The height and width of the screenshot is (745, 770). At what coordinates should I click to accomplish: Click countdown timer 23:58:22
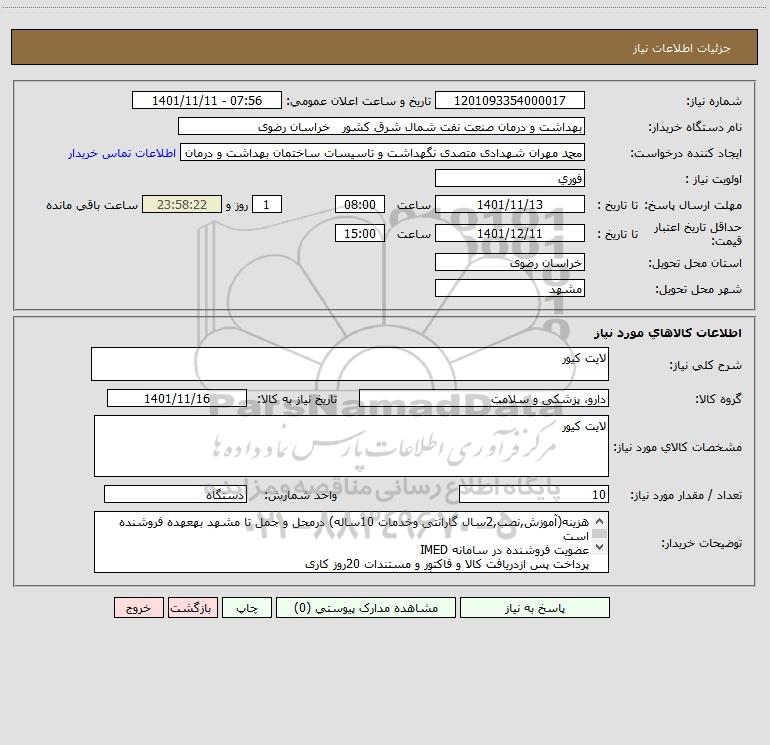(182, 204)
